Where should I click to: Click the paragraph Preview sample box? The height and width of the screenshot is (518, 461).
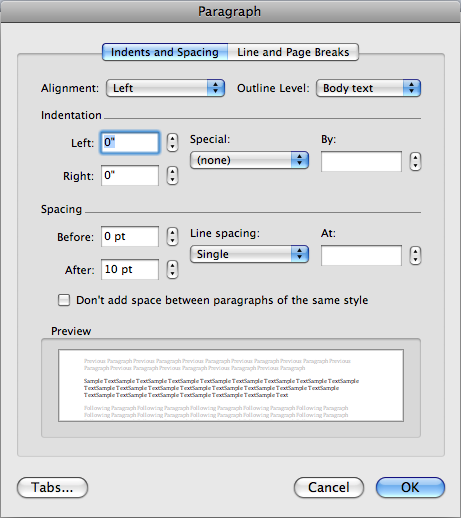231,385
